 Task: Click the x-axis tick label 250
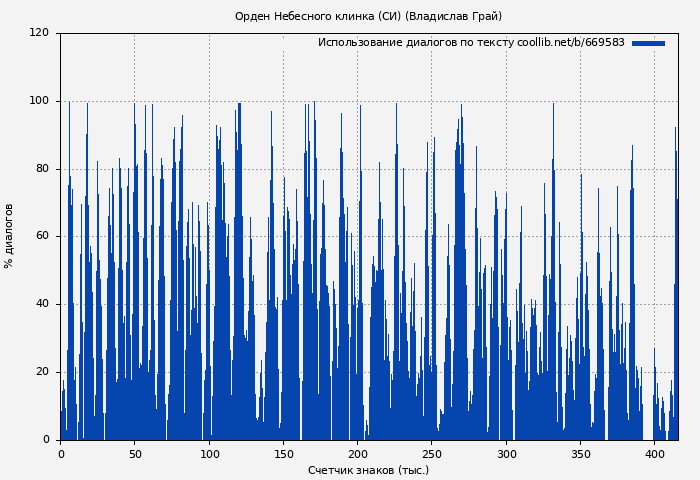pos(432,454)
